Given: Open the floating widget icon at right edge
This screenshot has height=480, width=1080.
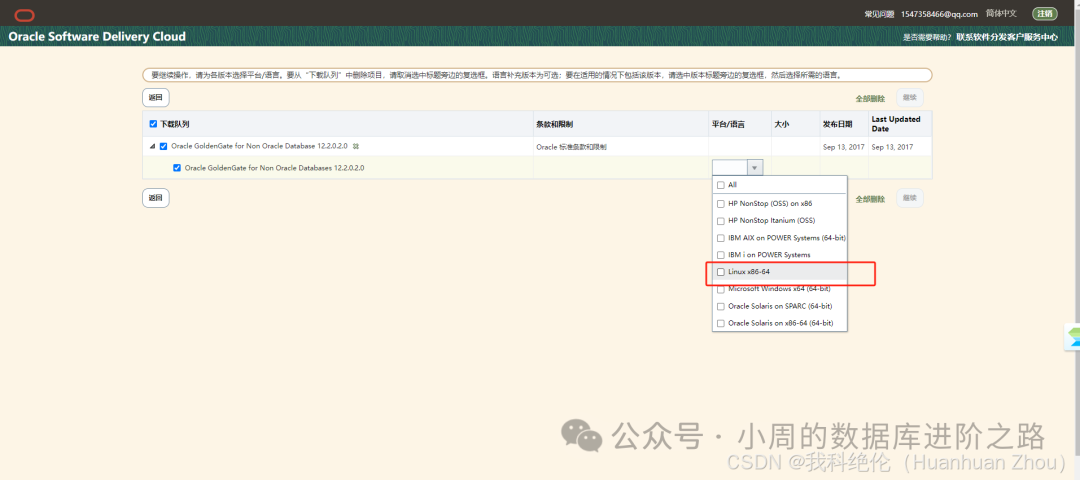Looking at the screenshot, I should (x=1073, y=338).
